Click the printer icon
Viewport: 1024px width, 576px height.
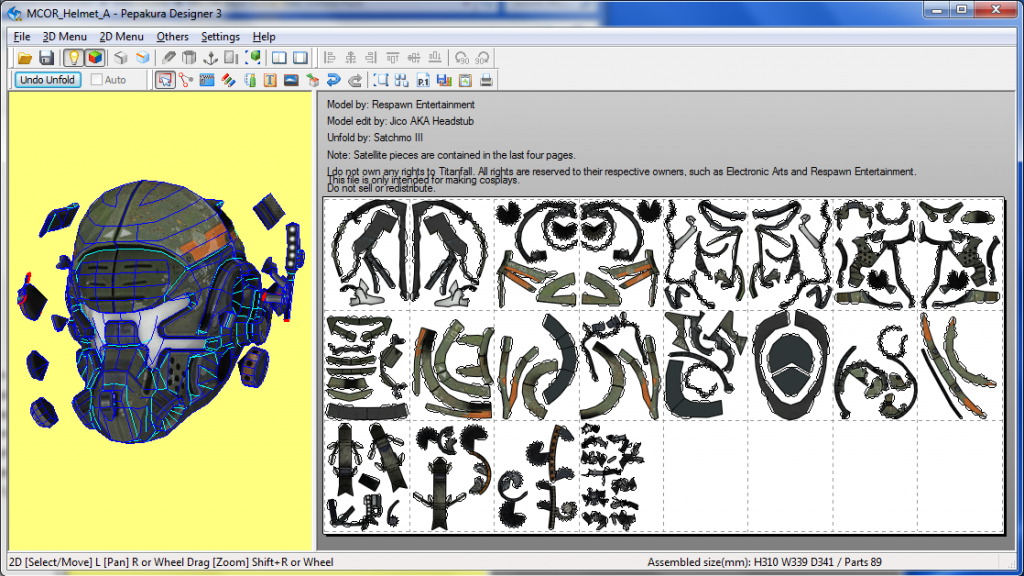486,80
